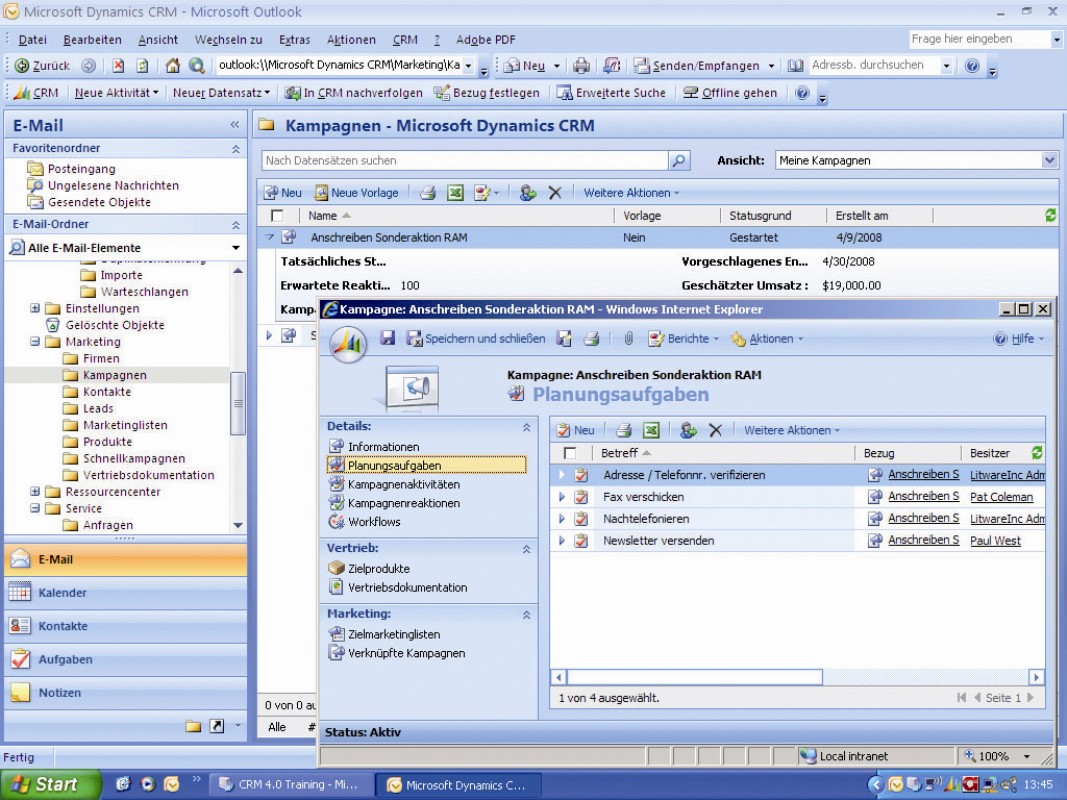
Task: Click the print icon in Outlook toolbar
Action: coord(580,65)
